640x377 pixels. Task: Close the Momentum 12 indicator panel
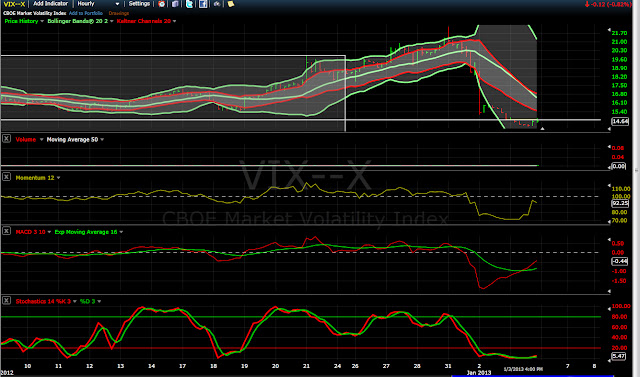7,177
